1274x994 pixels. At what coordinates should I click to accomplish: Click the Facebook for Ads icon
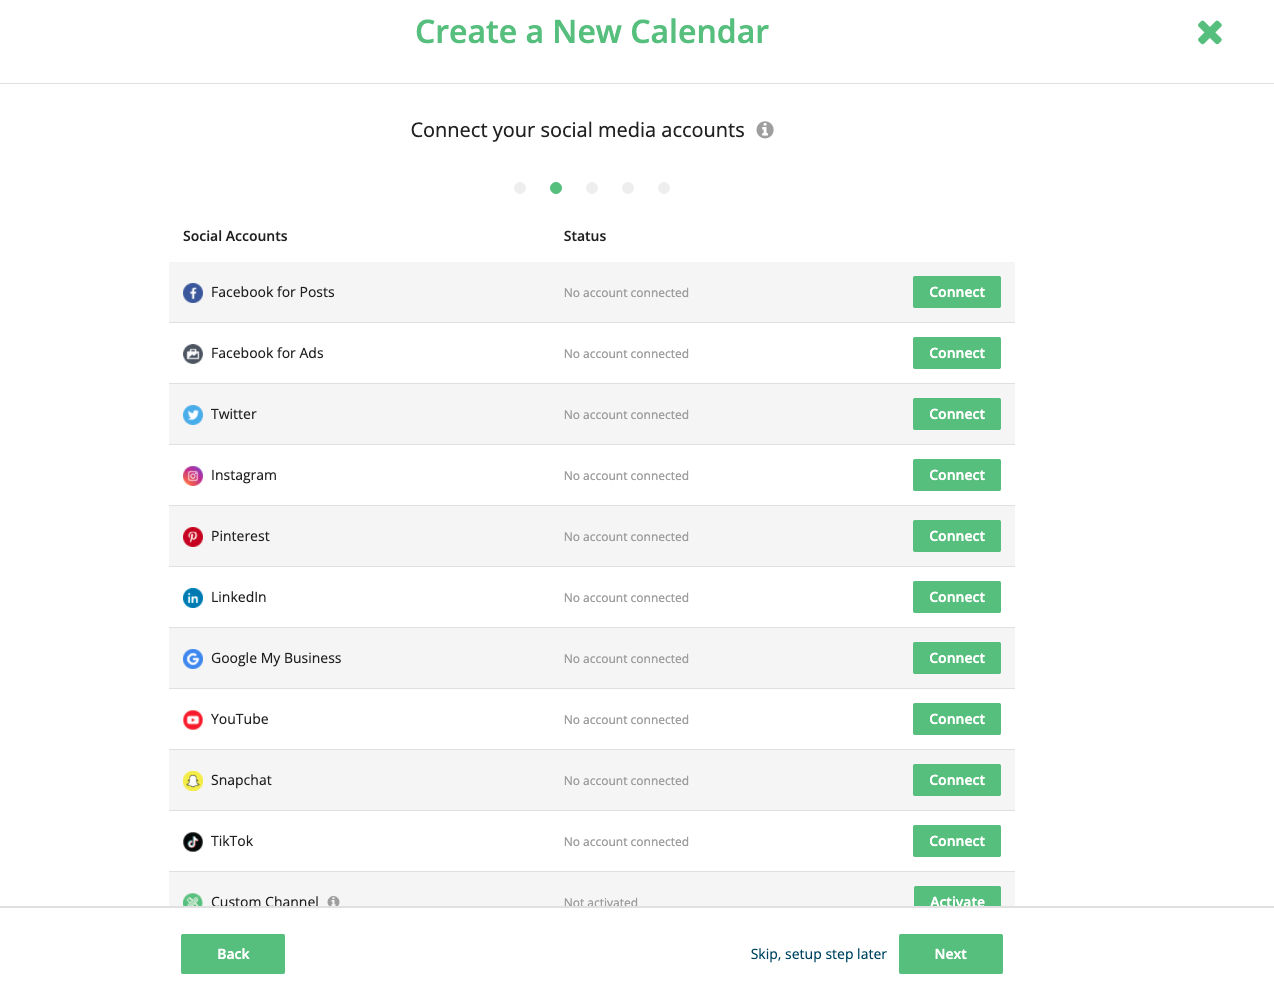192,353
